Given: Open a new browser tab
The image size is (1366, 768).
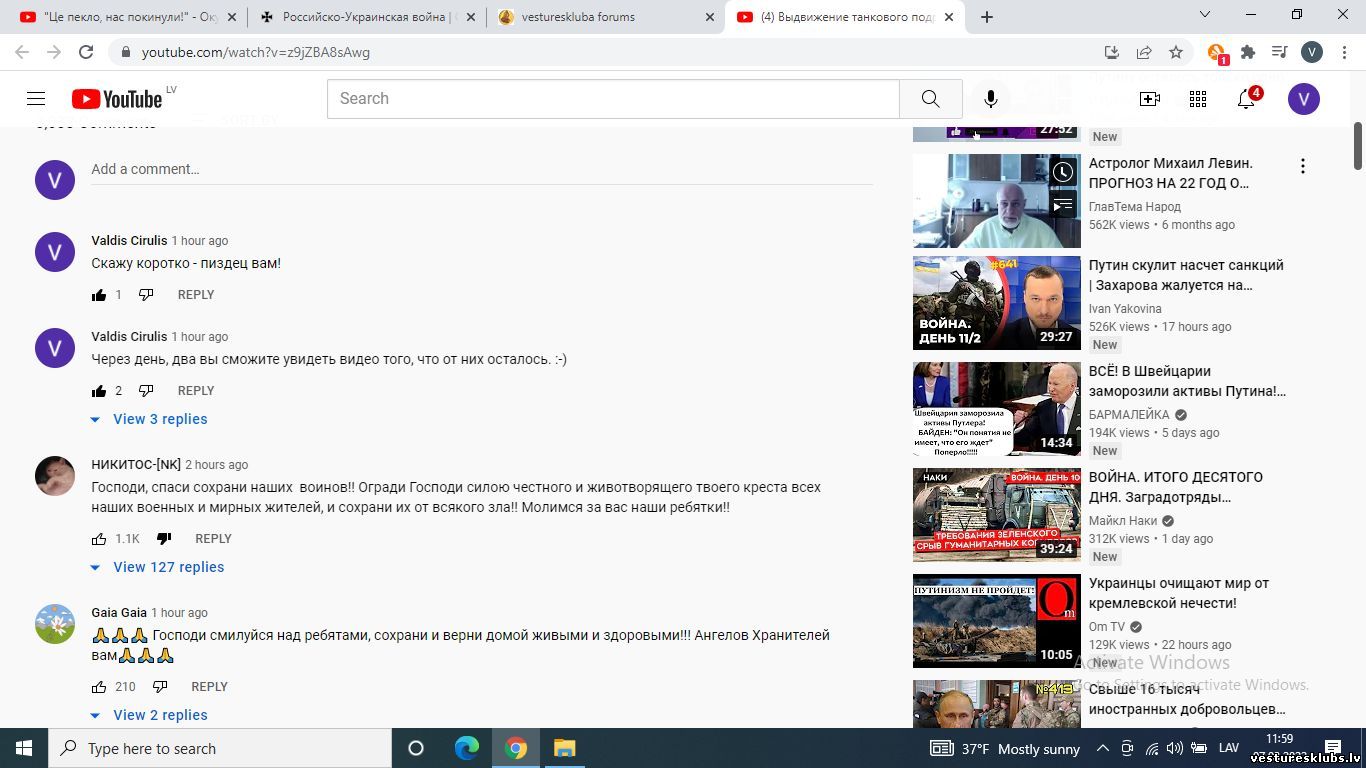Looking at the screenshot, I should [x=987, y=17].
